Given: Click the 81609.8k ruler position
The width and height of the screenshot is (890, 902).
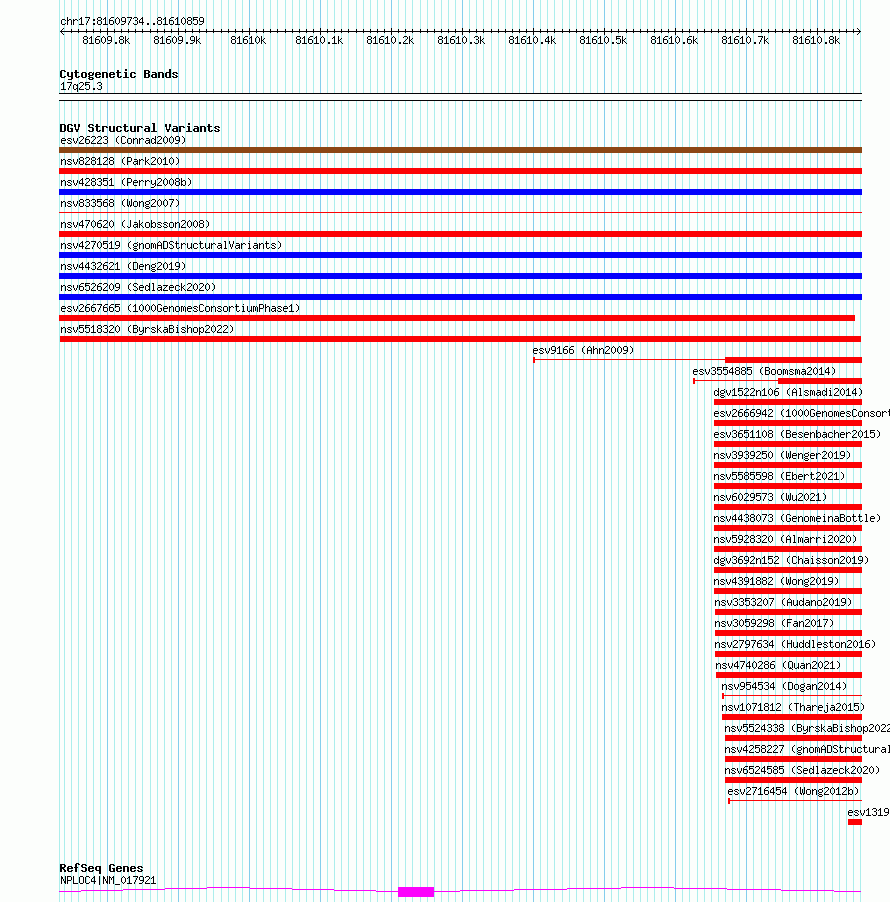Looking at the screenshot, I should 106,40.
